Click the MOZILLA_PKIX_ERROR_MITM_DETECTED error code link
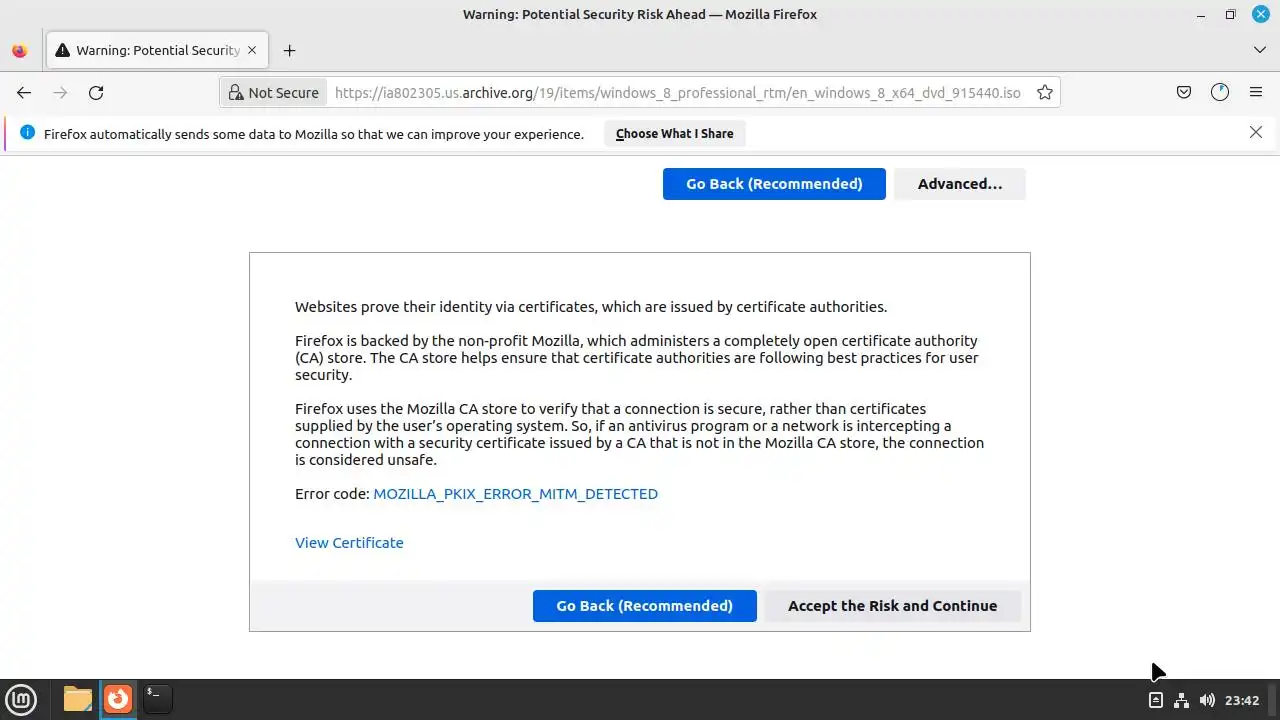1280x720 pixels. (515, 494)
